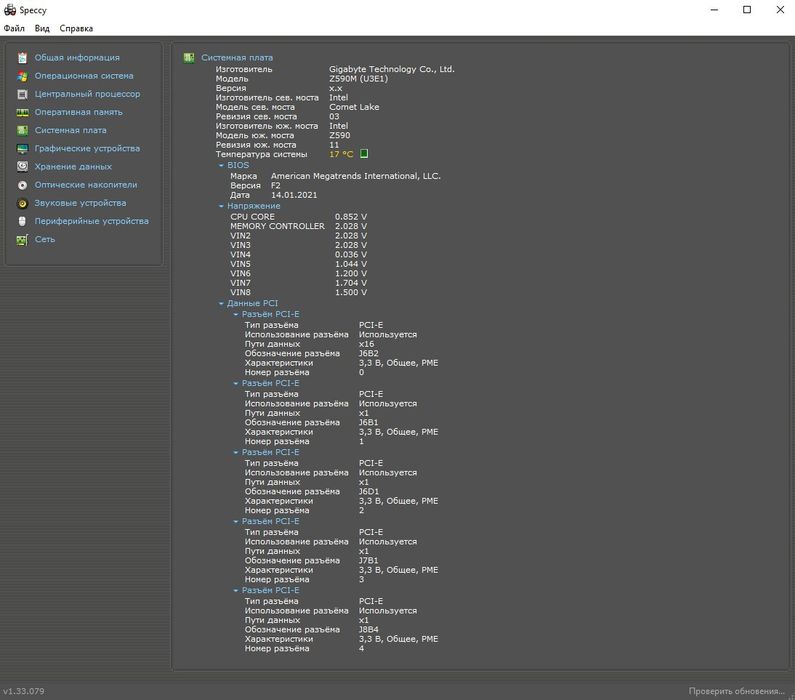
Task: Click the Периферийные устройства mouse icon
Action: (22, 222)
